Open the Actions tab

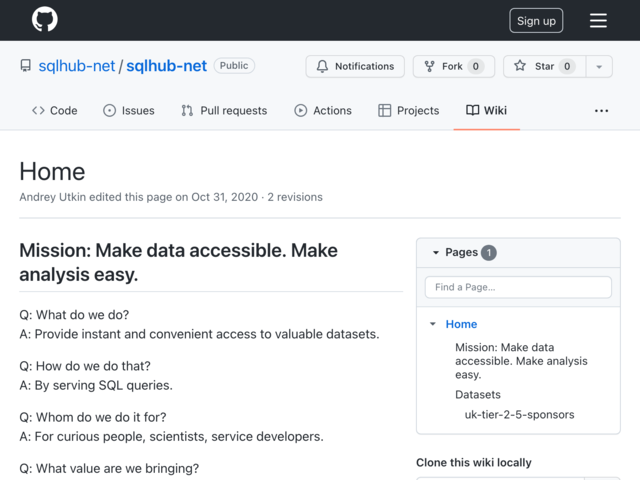click(323, 111)
